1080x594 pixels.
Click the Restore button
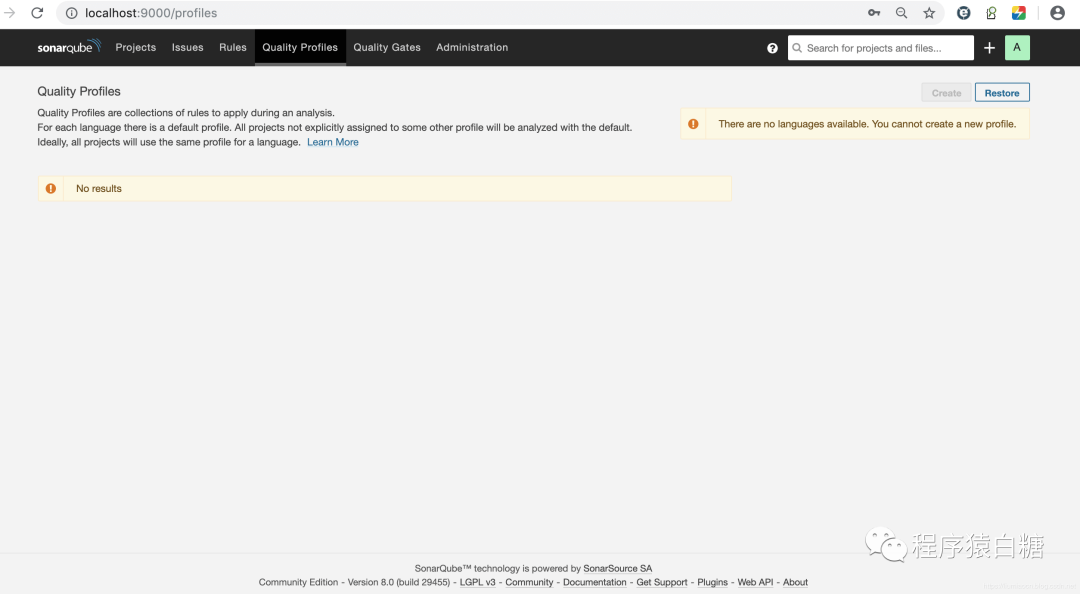point(1002,93)
